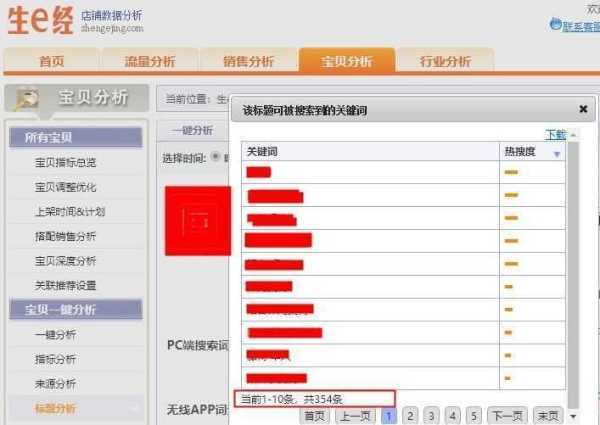Open the 首页 navigation tab
This screenshot has width=600, height=425.
point(52,61)
